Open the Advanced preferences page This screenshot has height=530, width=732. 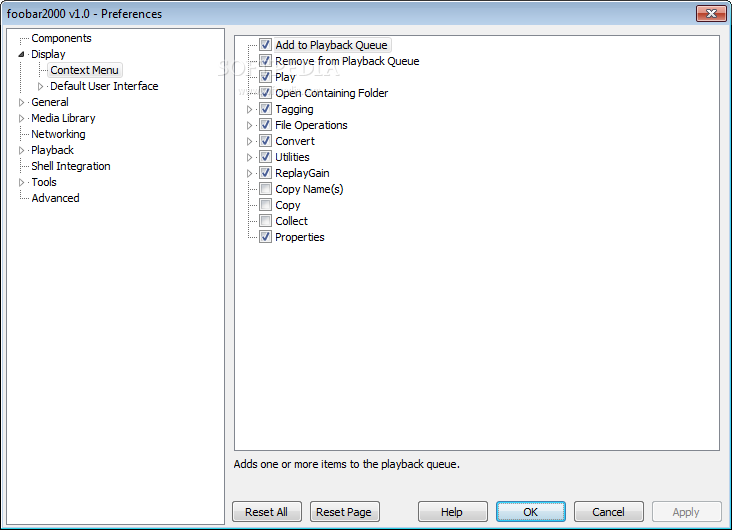pyautogui.click(x=55, y=198)
